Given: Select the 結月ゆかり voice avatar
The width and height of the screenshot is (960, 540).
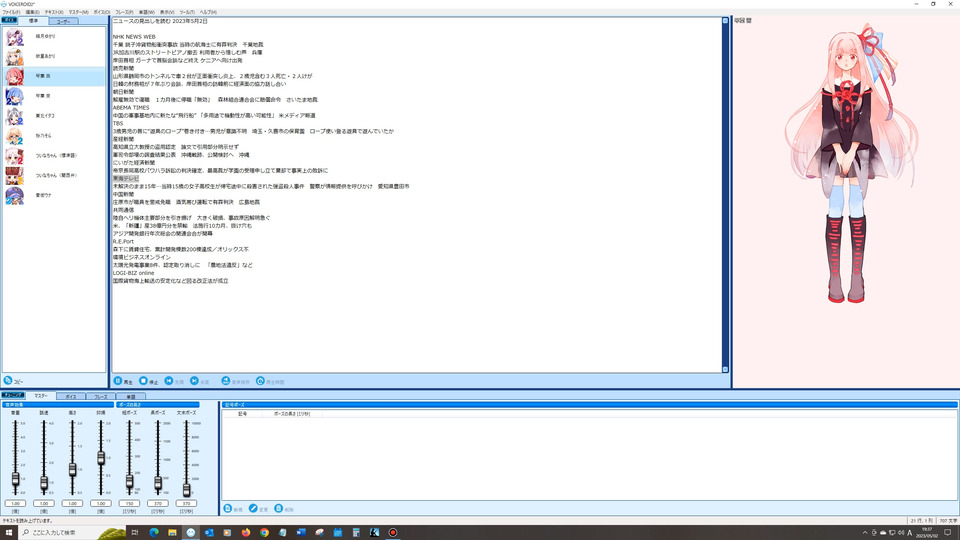Looking at the screenshot, I should 15,37.
